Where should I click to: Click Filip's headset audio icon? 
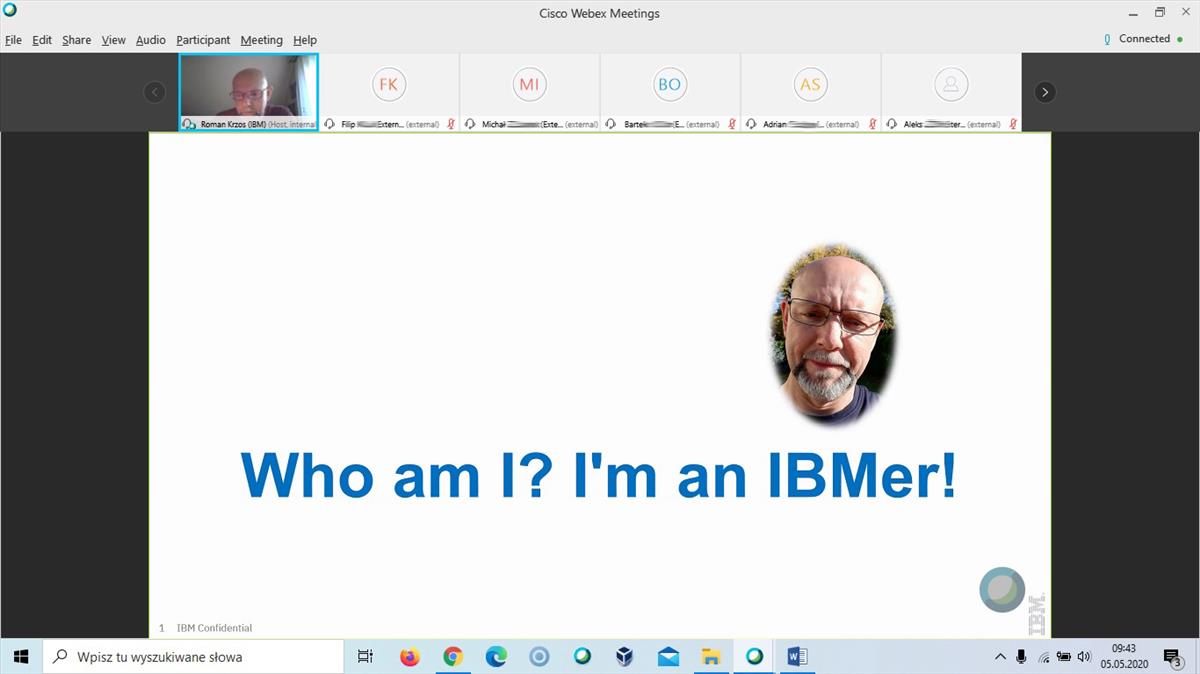click(x=330, y=124)
